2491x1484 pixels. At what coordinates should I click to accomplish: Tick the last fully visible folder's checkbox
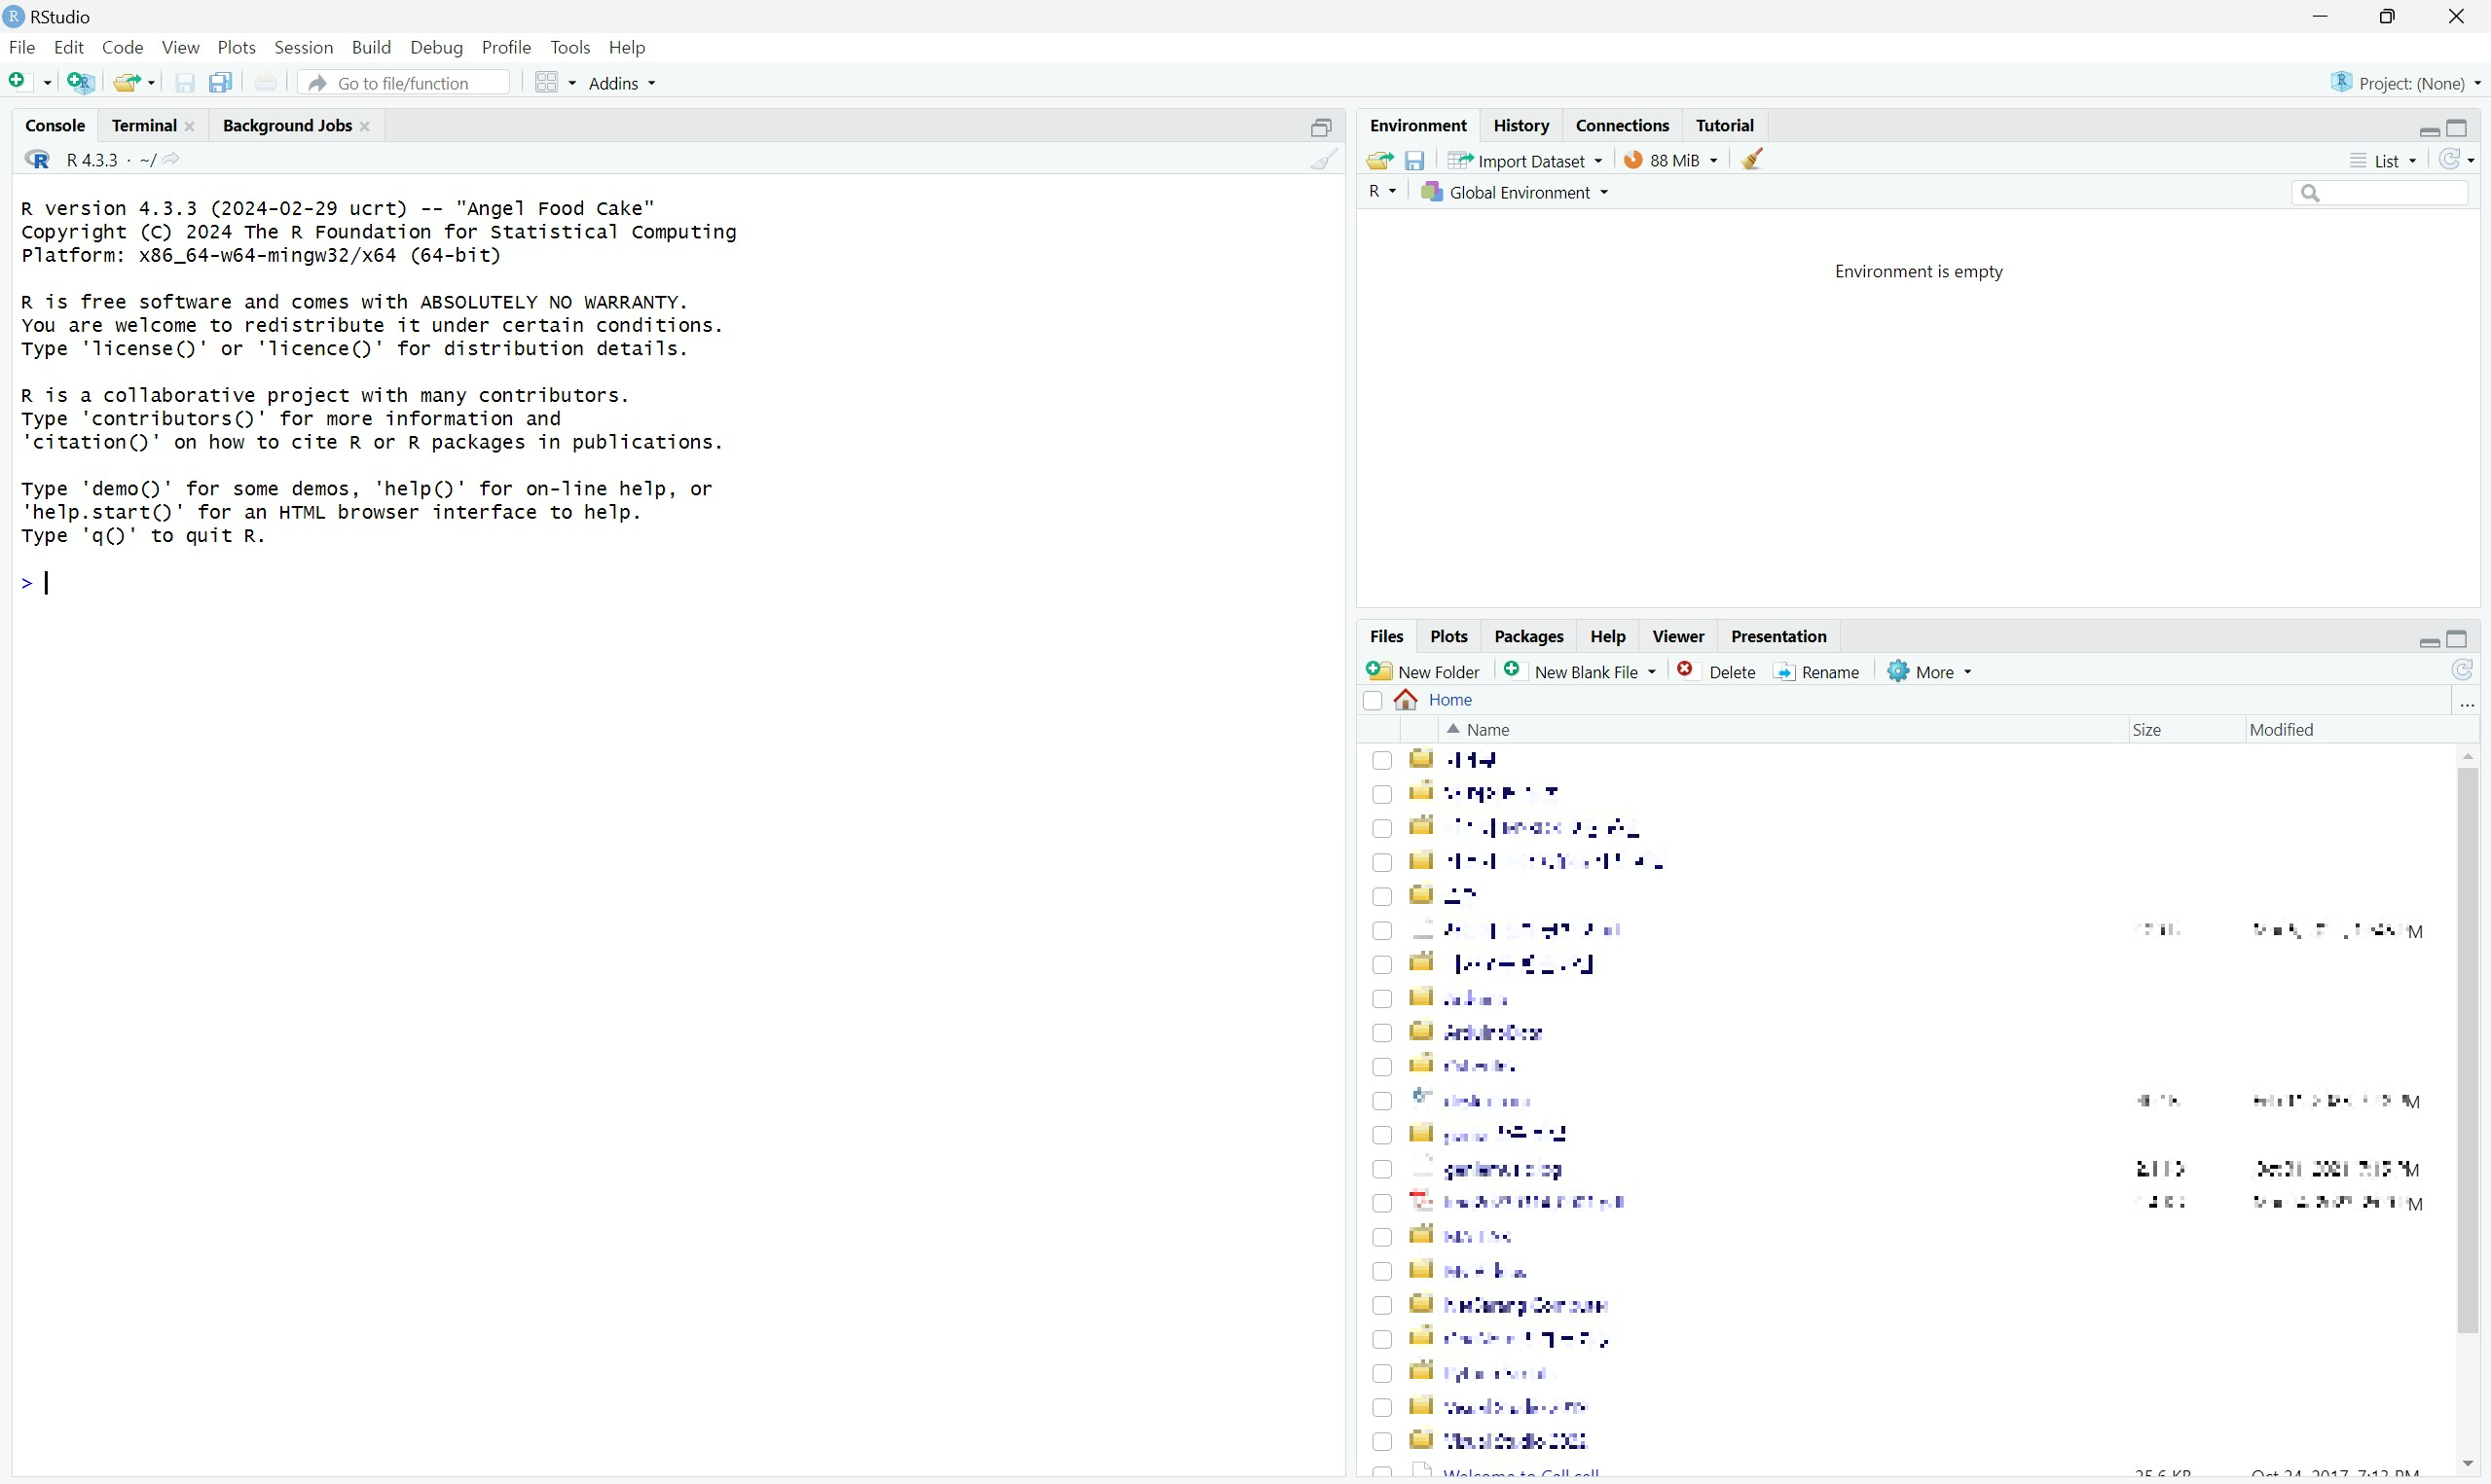pyautogui.click(x=1382, y=1442)
